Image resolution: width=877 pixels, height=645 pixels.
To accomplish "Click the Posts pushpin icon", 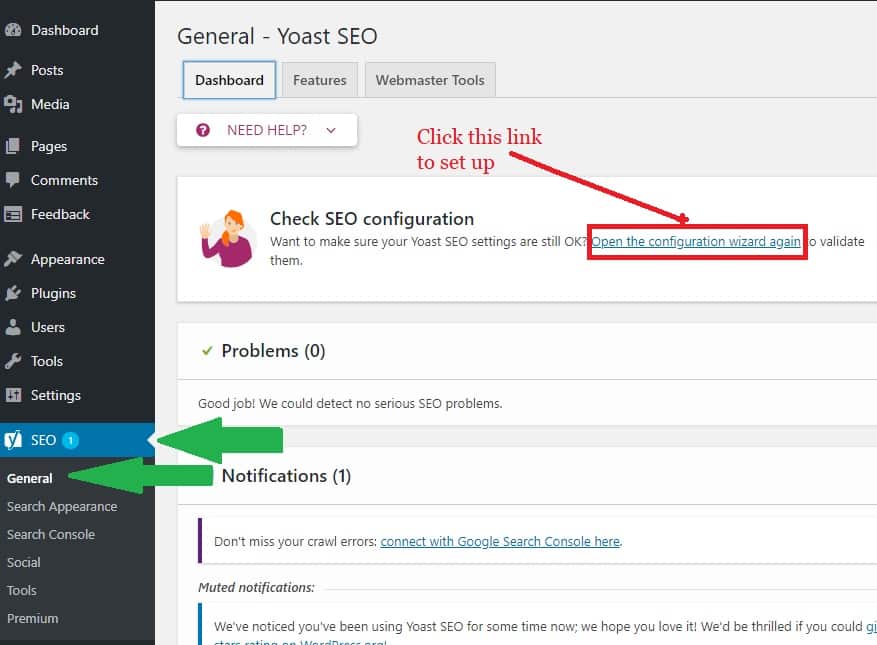I will click(13, 70).
